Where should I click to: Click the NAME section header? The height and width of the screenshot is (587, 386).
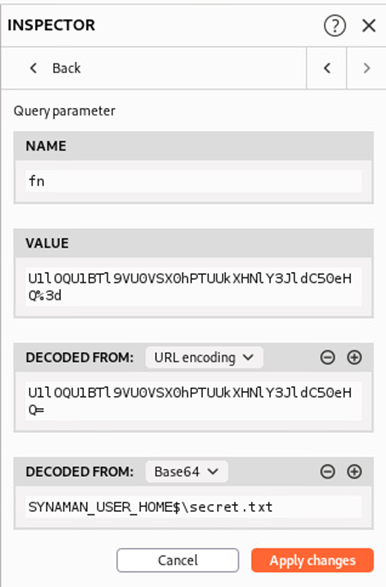(194, 146)
